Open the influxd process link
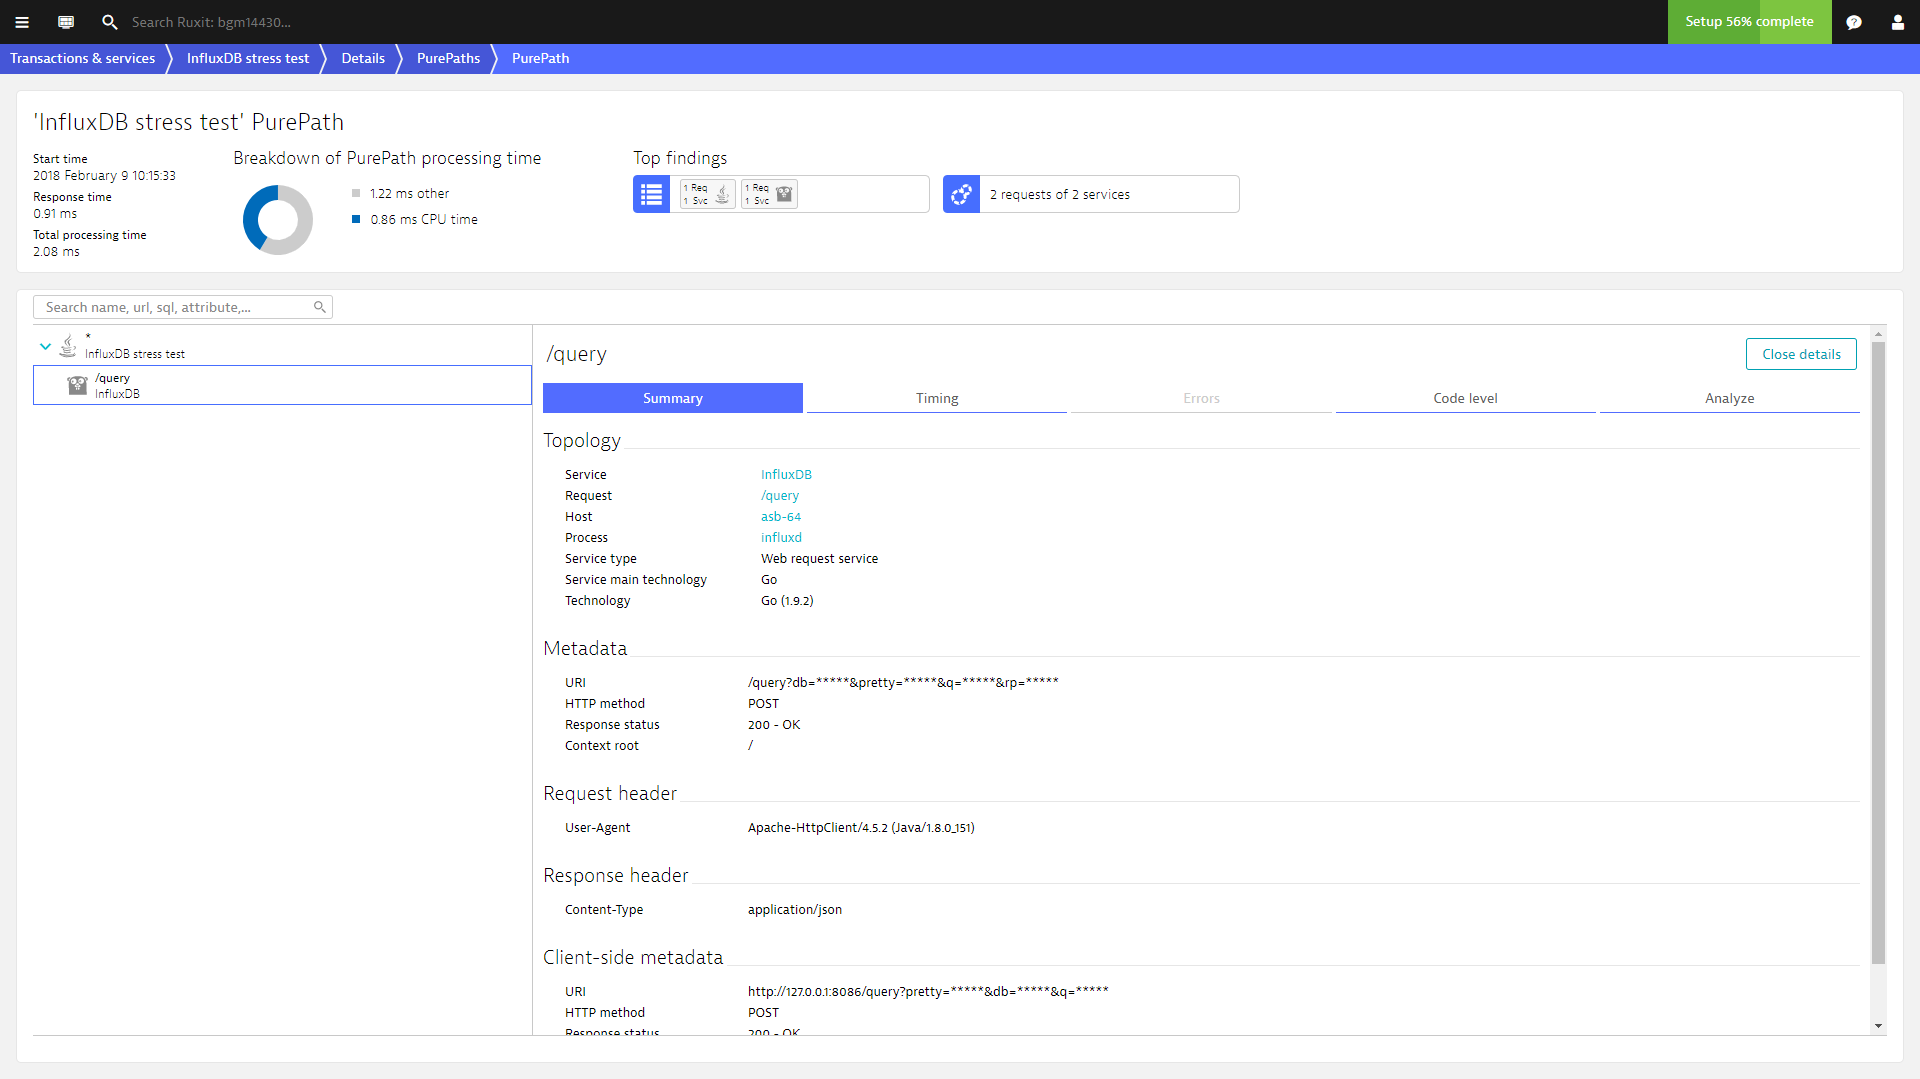 tap(781, 538)
